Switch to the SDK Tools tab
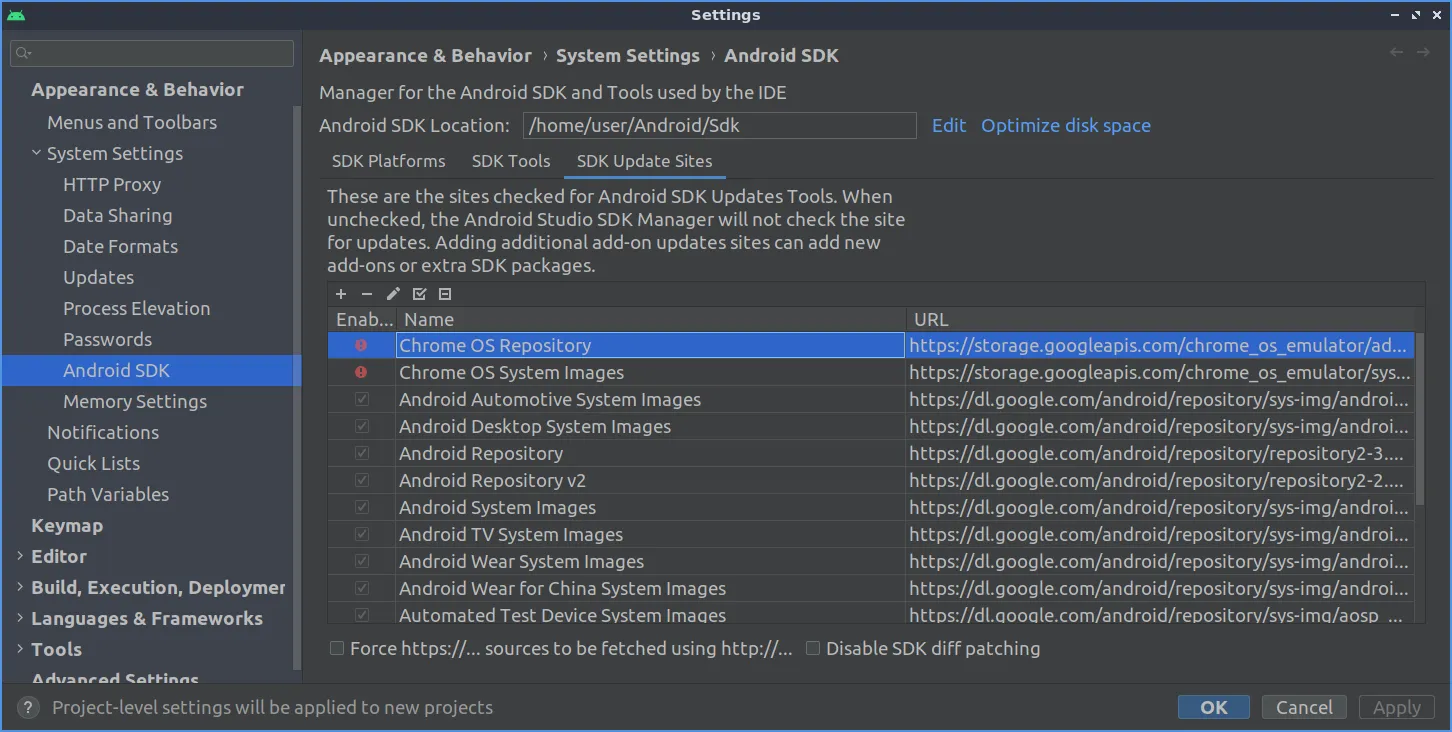Screen dimensions: 1452x732 tap(511, 161)
